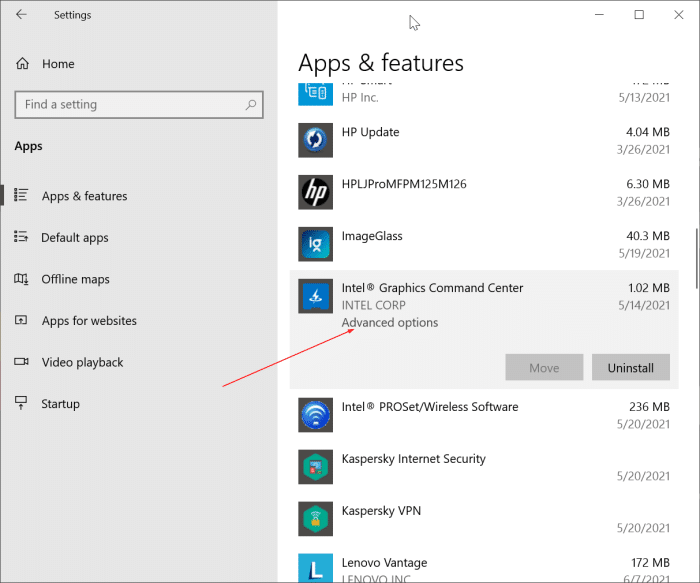Select Lenovo Vantage list entry

pyautogui.click(x=484, y=564)
